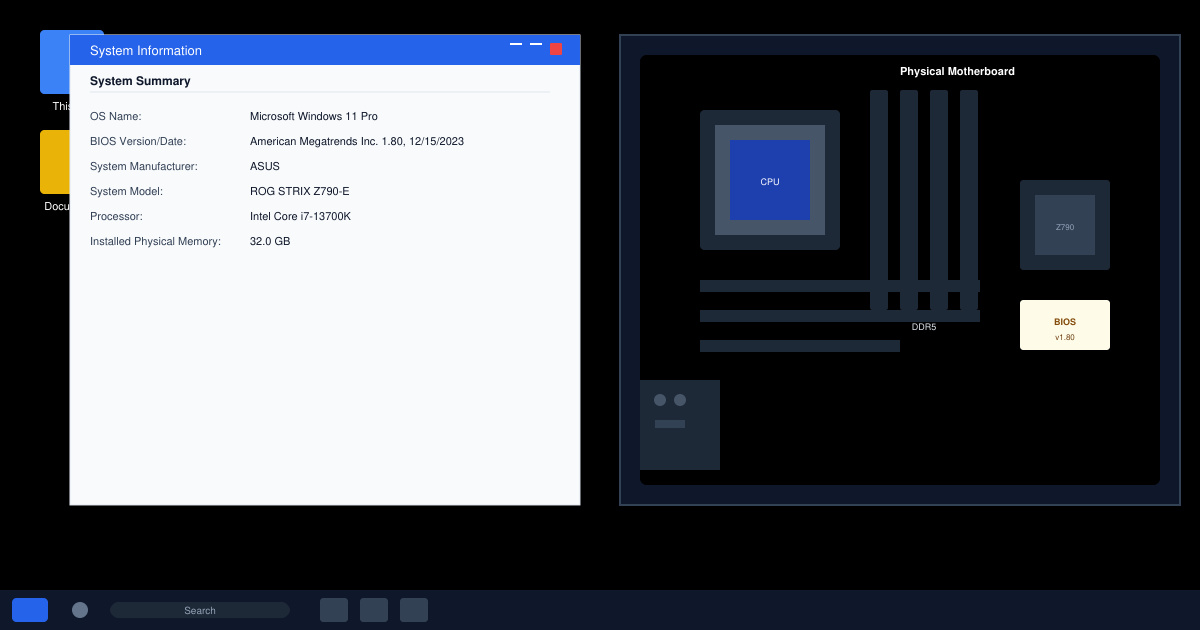Click the middle window control of System Information
Image resolution: width=1200 pixels, height=630 pixels.
tap(536, 44)
